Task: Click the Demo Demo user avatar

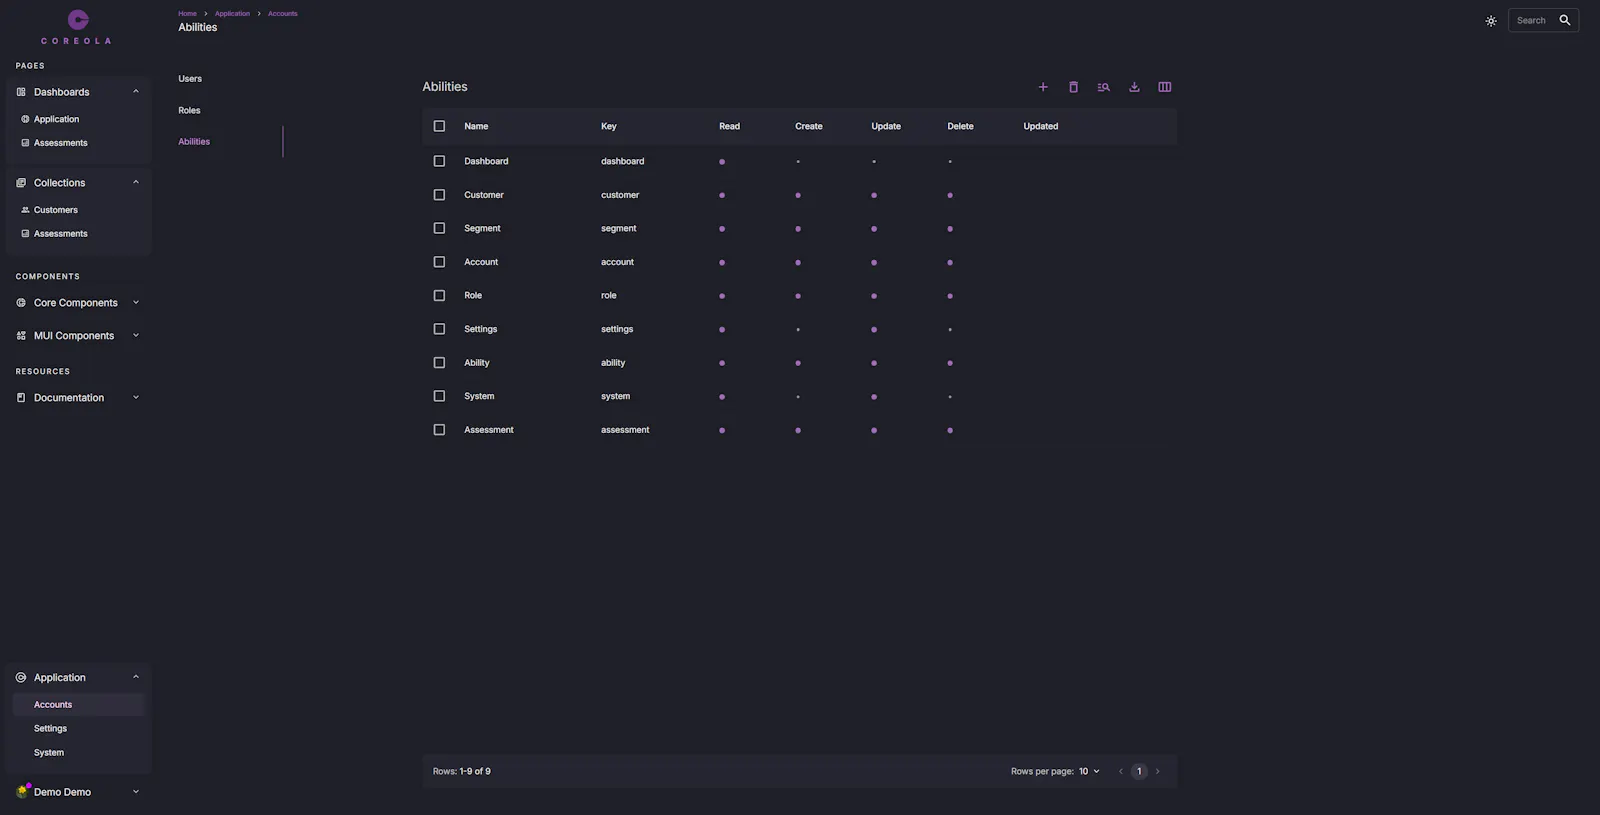Action: pos(22,791)
